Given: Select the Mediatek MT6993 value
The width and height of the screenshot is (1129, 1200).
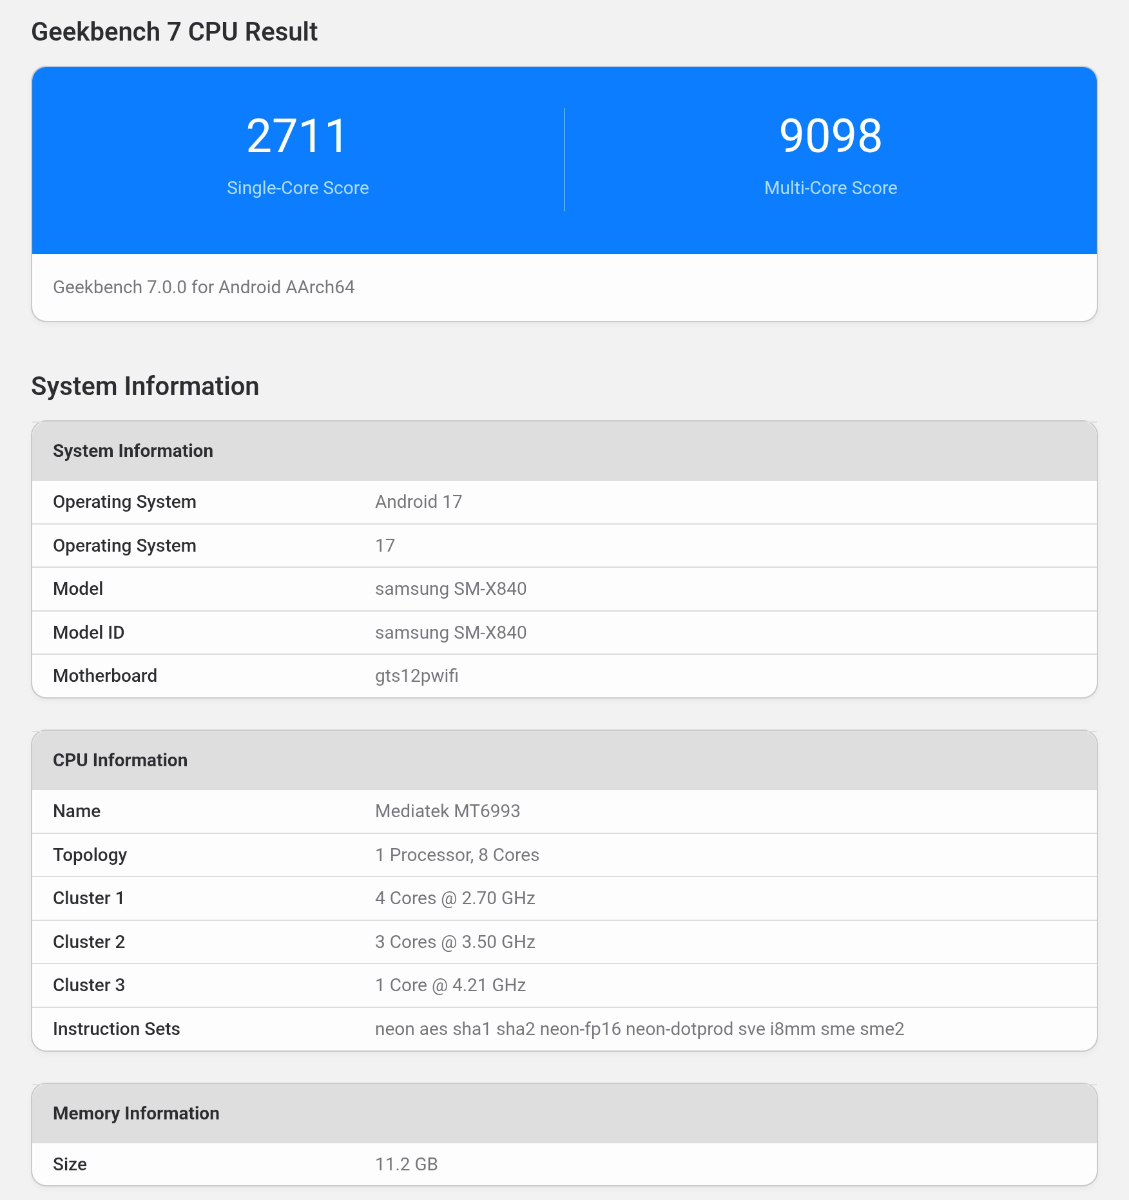Looking at the screenshot, I should 447,811.
